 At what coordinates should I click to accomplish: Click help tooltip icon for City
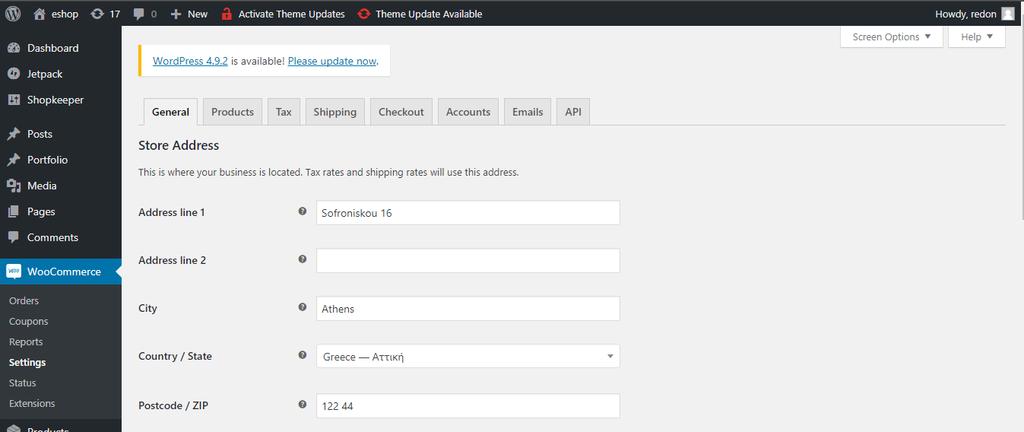pyautogui.click(x=302, y=307)
